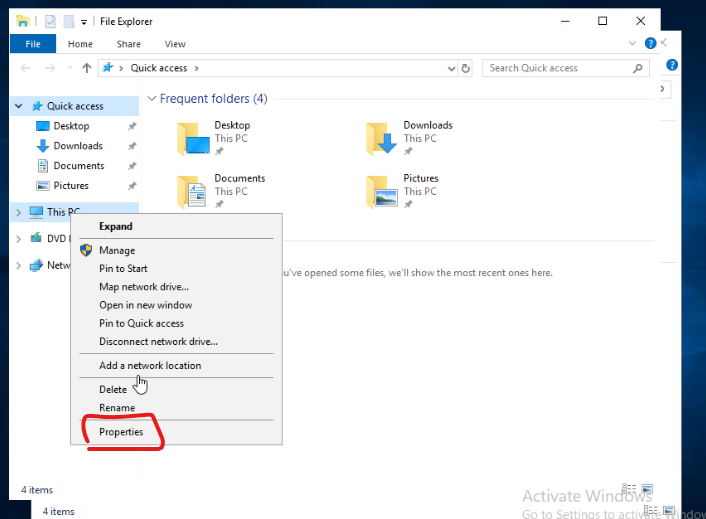The height and width of the screenshot is (519, 706).
Task: Select Desktop in the navigation pane
Action: (71, 126)
